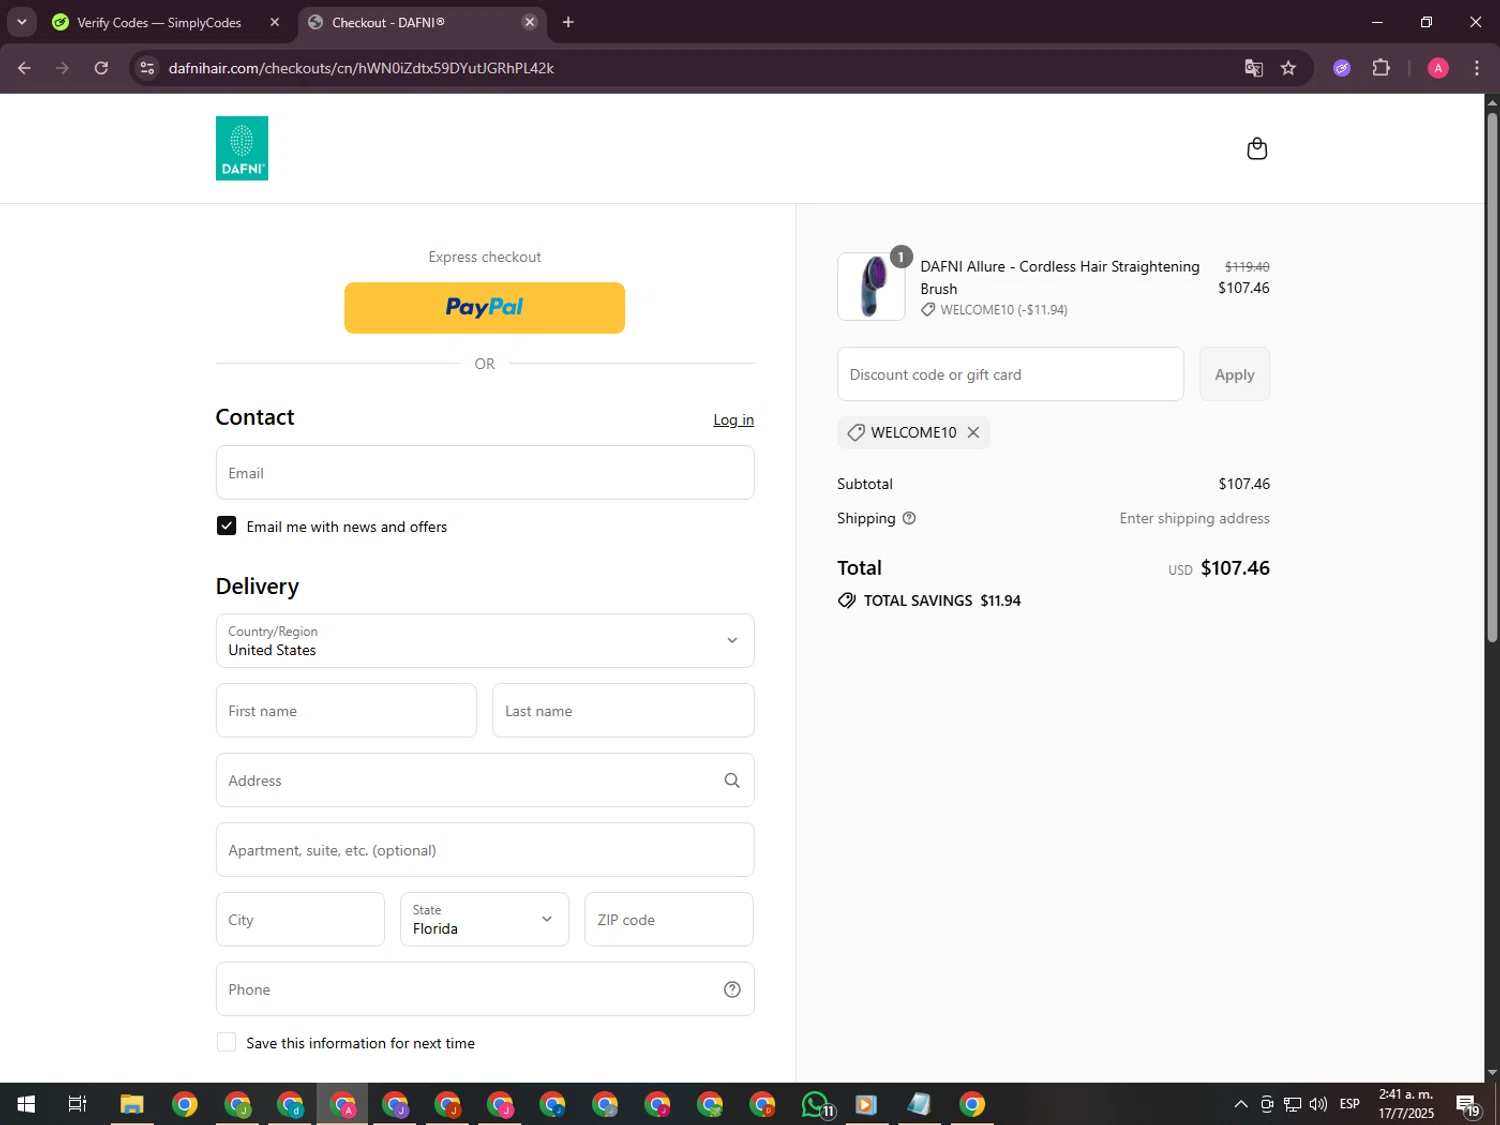Screen dimensions: 1500x1125
Task: Click the Address input field
Action: click(485, 780)
